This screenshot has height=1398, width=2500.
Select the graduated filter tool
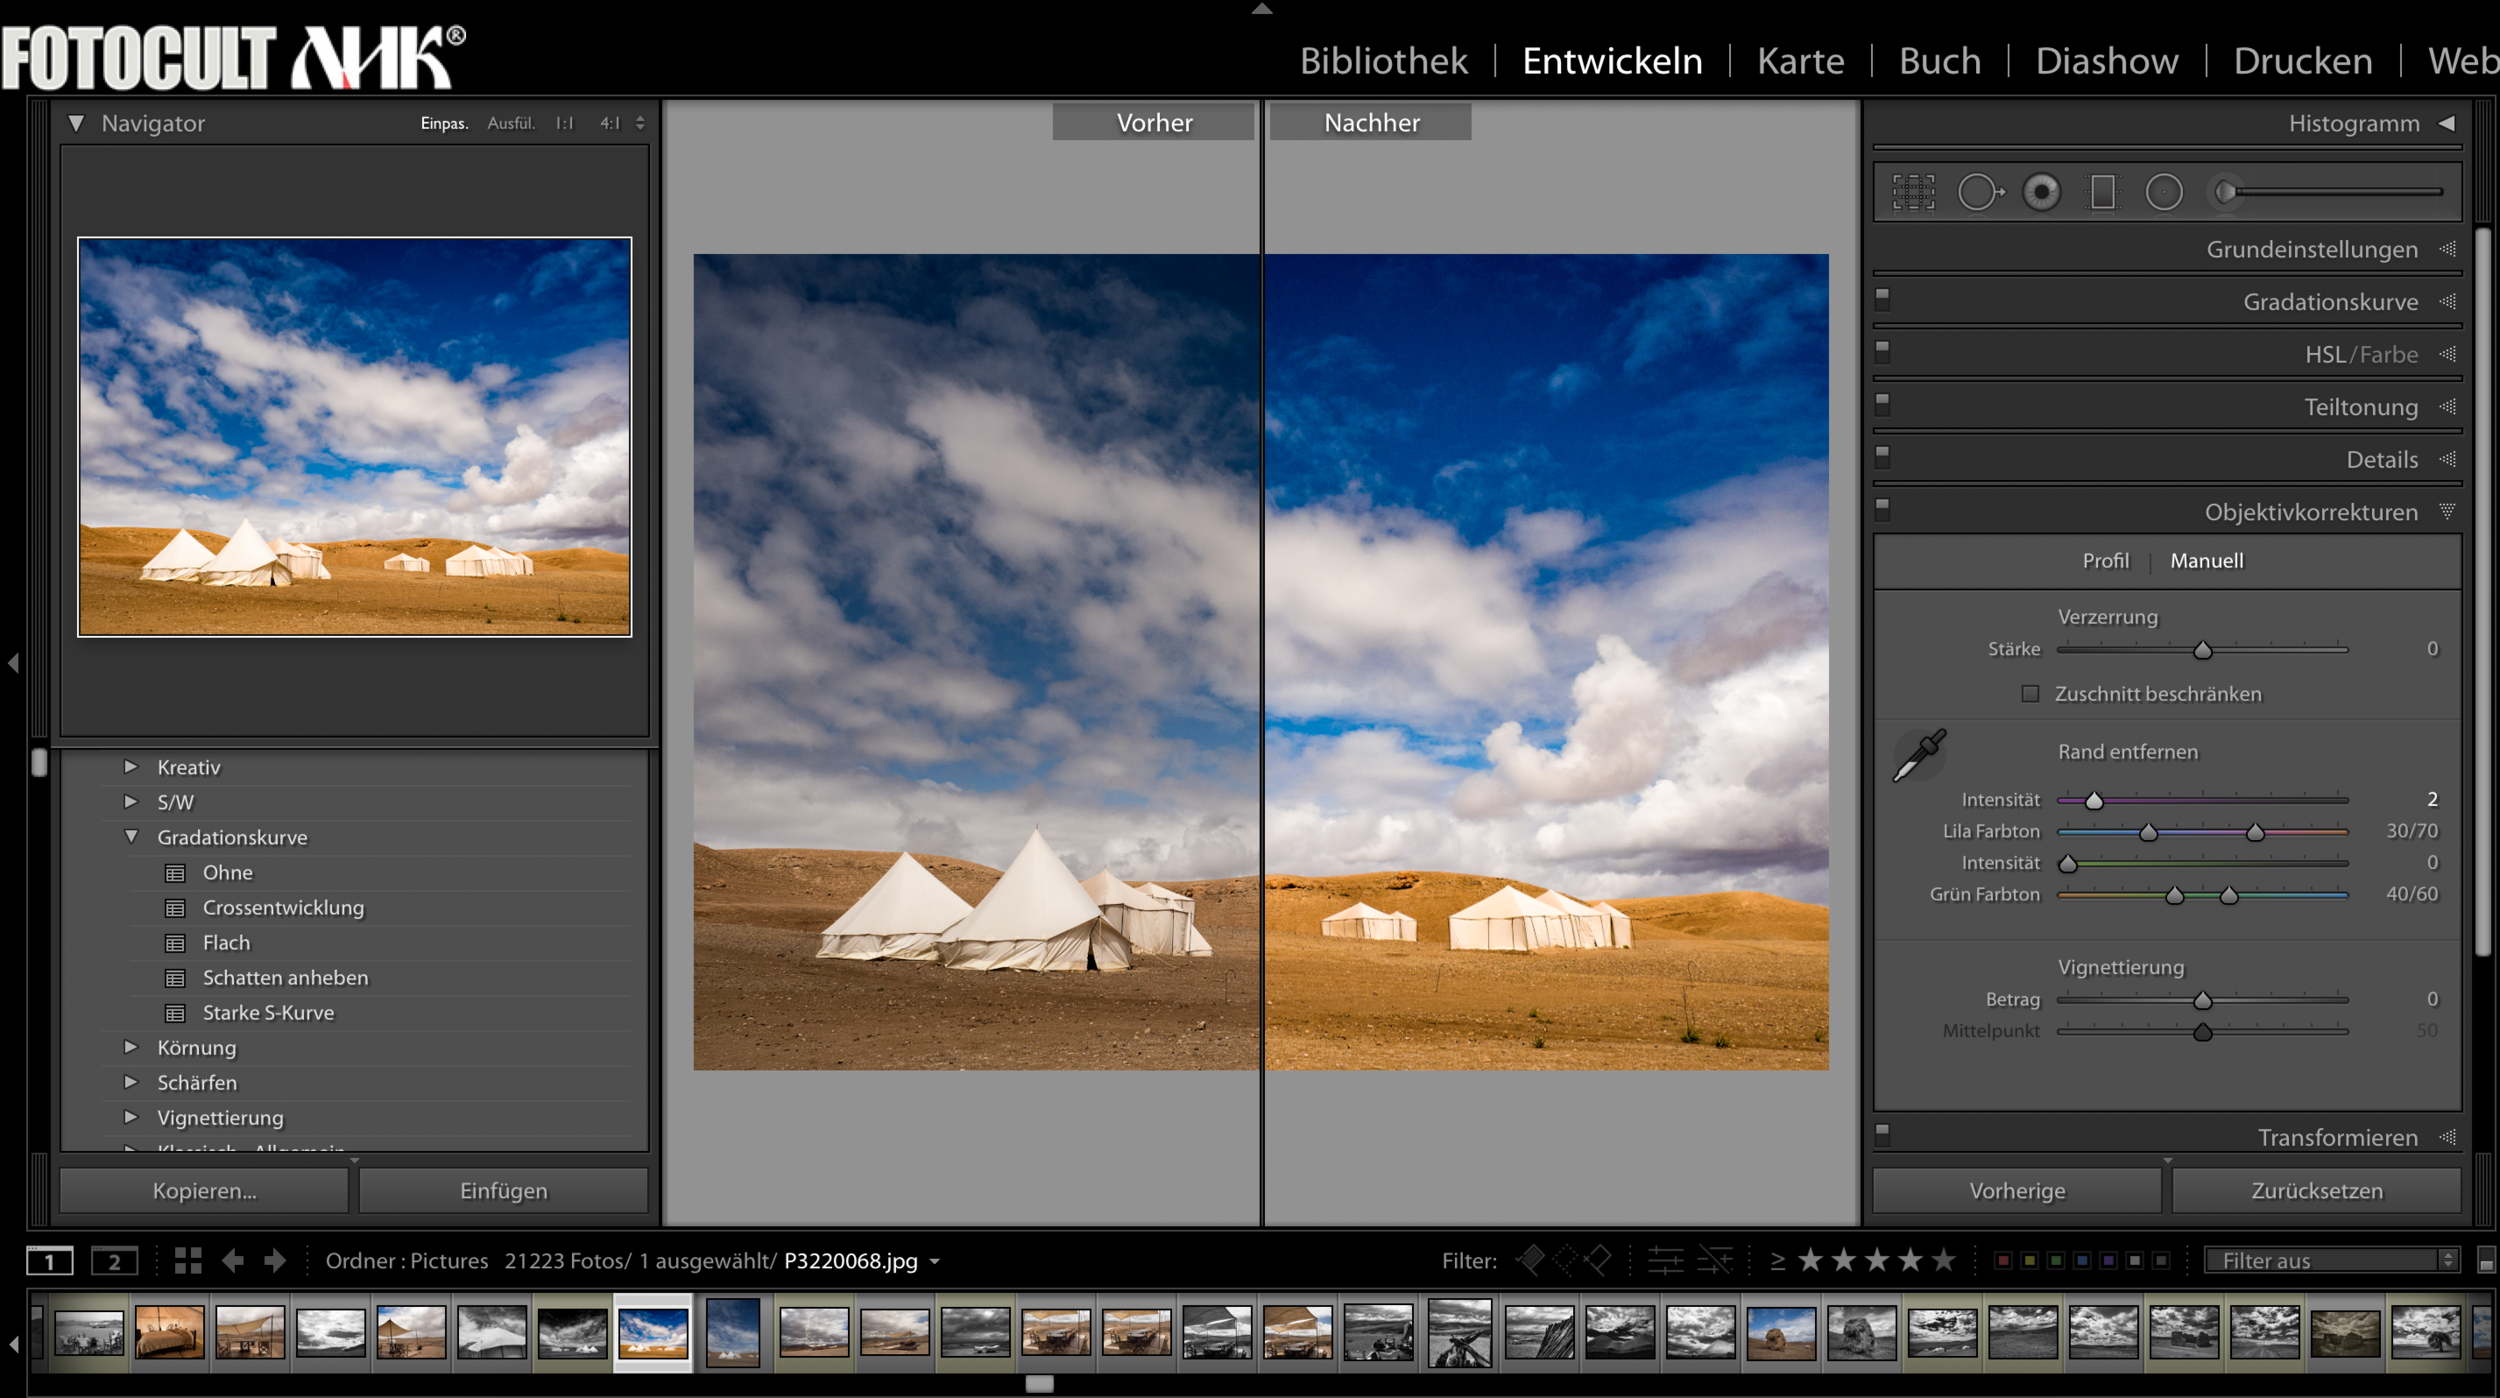click(x=2102, y=192)
